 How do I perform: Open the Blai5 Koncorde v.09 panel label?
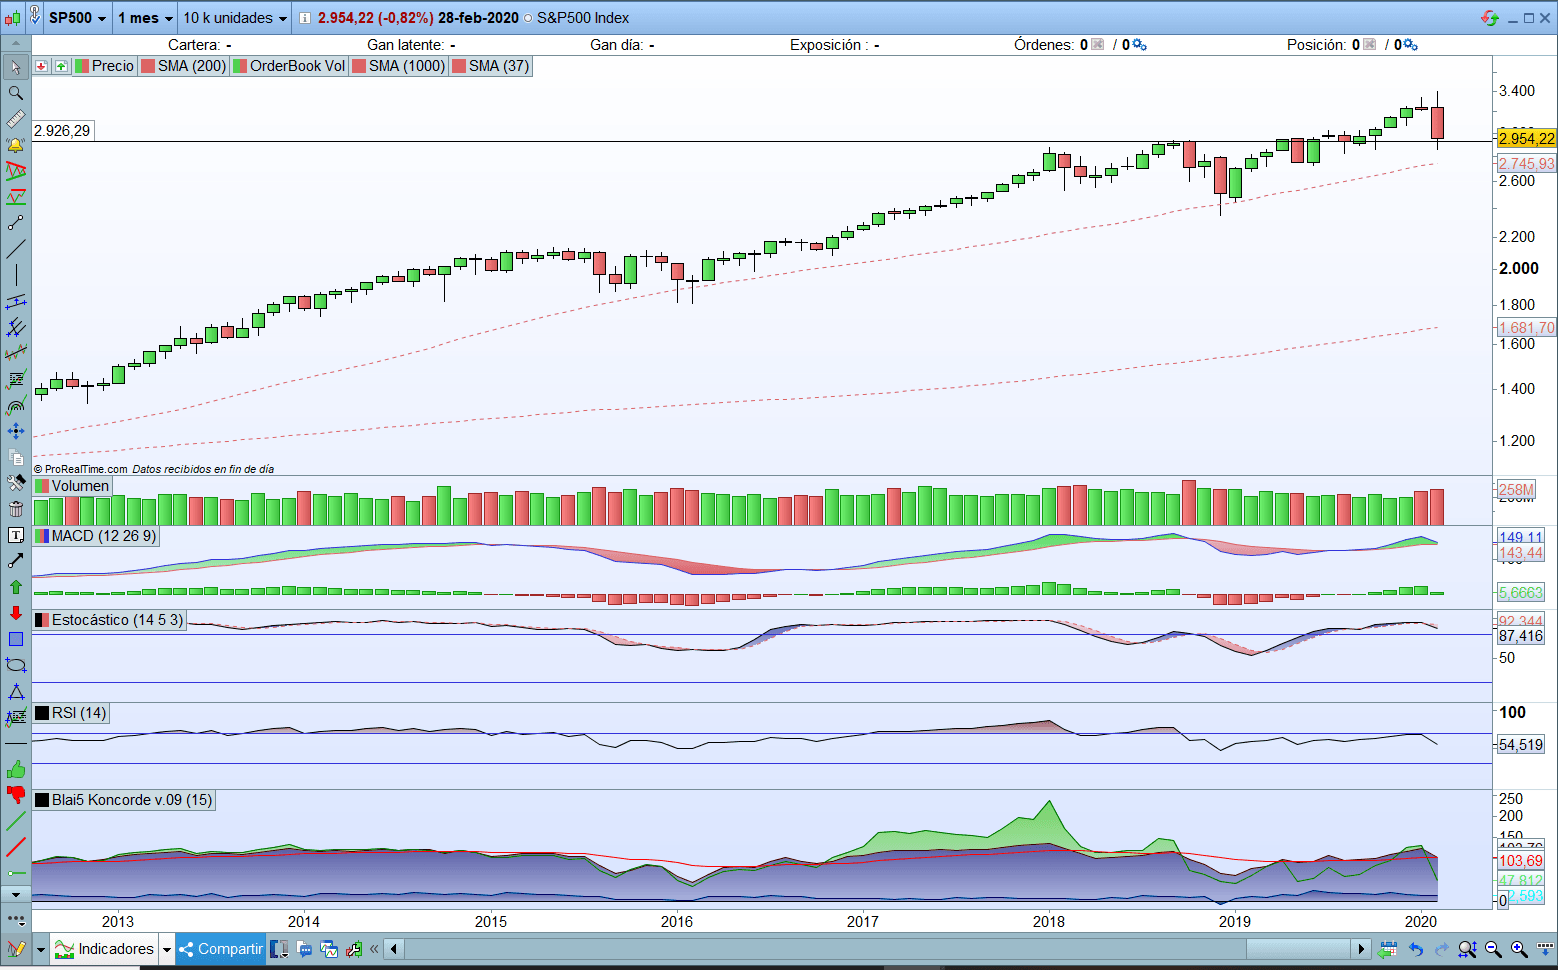click(x=124, y=800)
